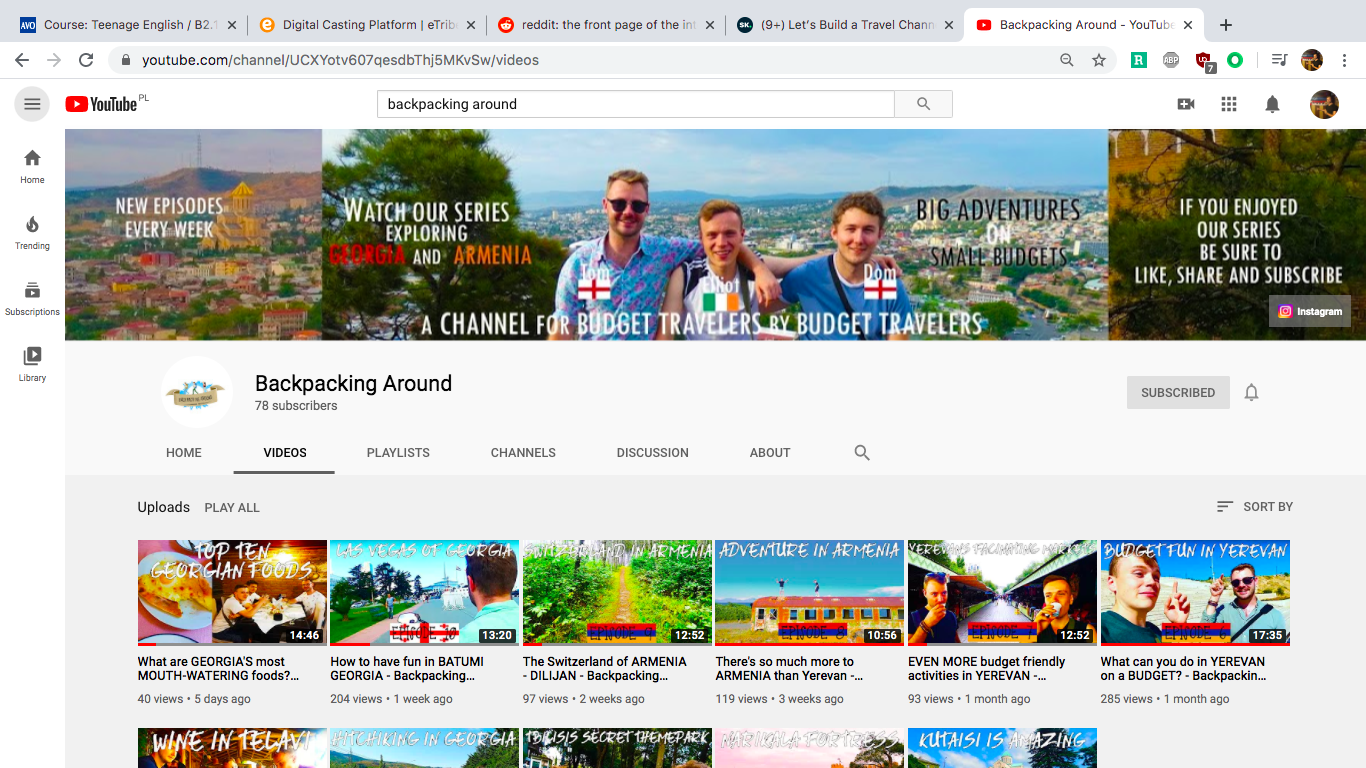The image size is (1366, 768).
Task: Reload the page
Action: [x=86, y=60]
